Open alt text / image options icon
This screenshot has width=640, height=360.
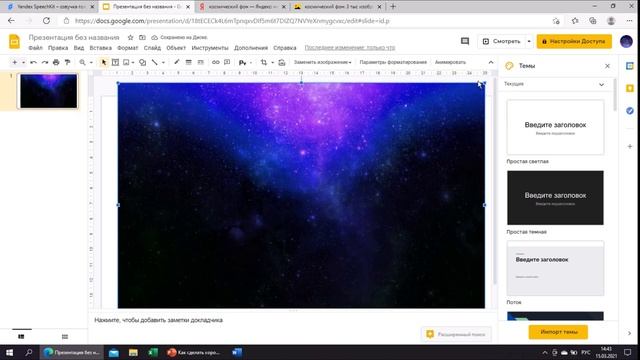[x=242, y=62]
